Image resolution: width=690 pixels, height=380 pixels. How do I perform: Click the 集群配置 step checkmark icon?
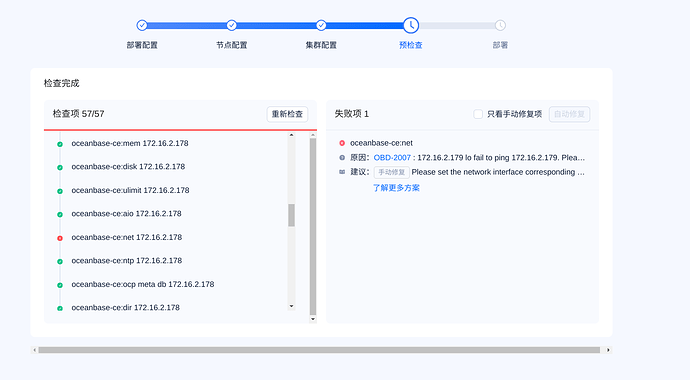[321, 25]
